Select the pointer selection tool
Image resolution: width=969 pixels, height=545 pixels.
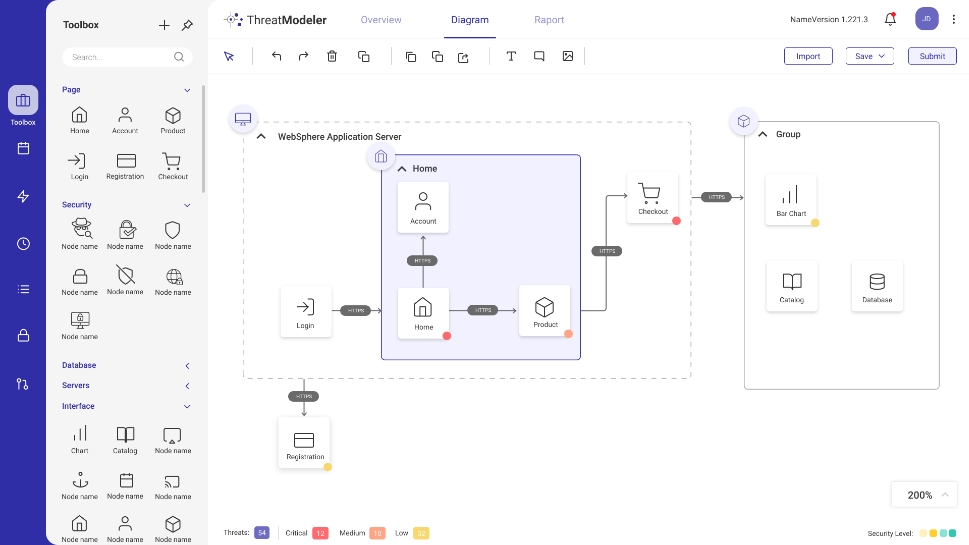[x=229, y=56]
